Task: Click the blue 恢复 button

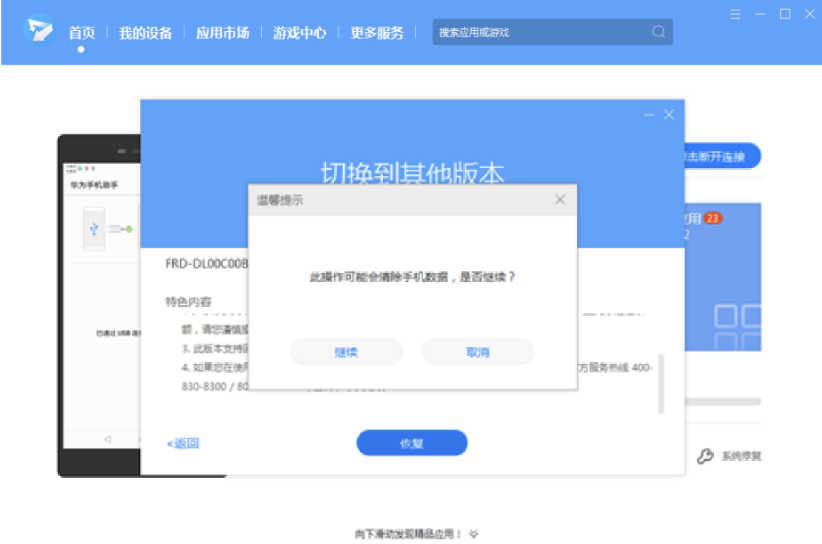Action: [x=412, y=443]
